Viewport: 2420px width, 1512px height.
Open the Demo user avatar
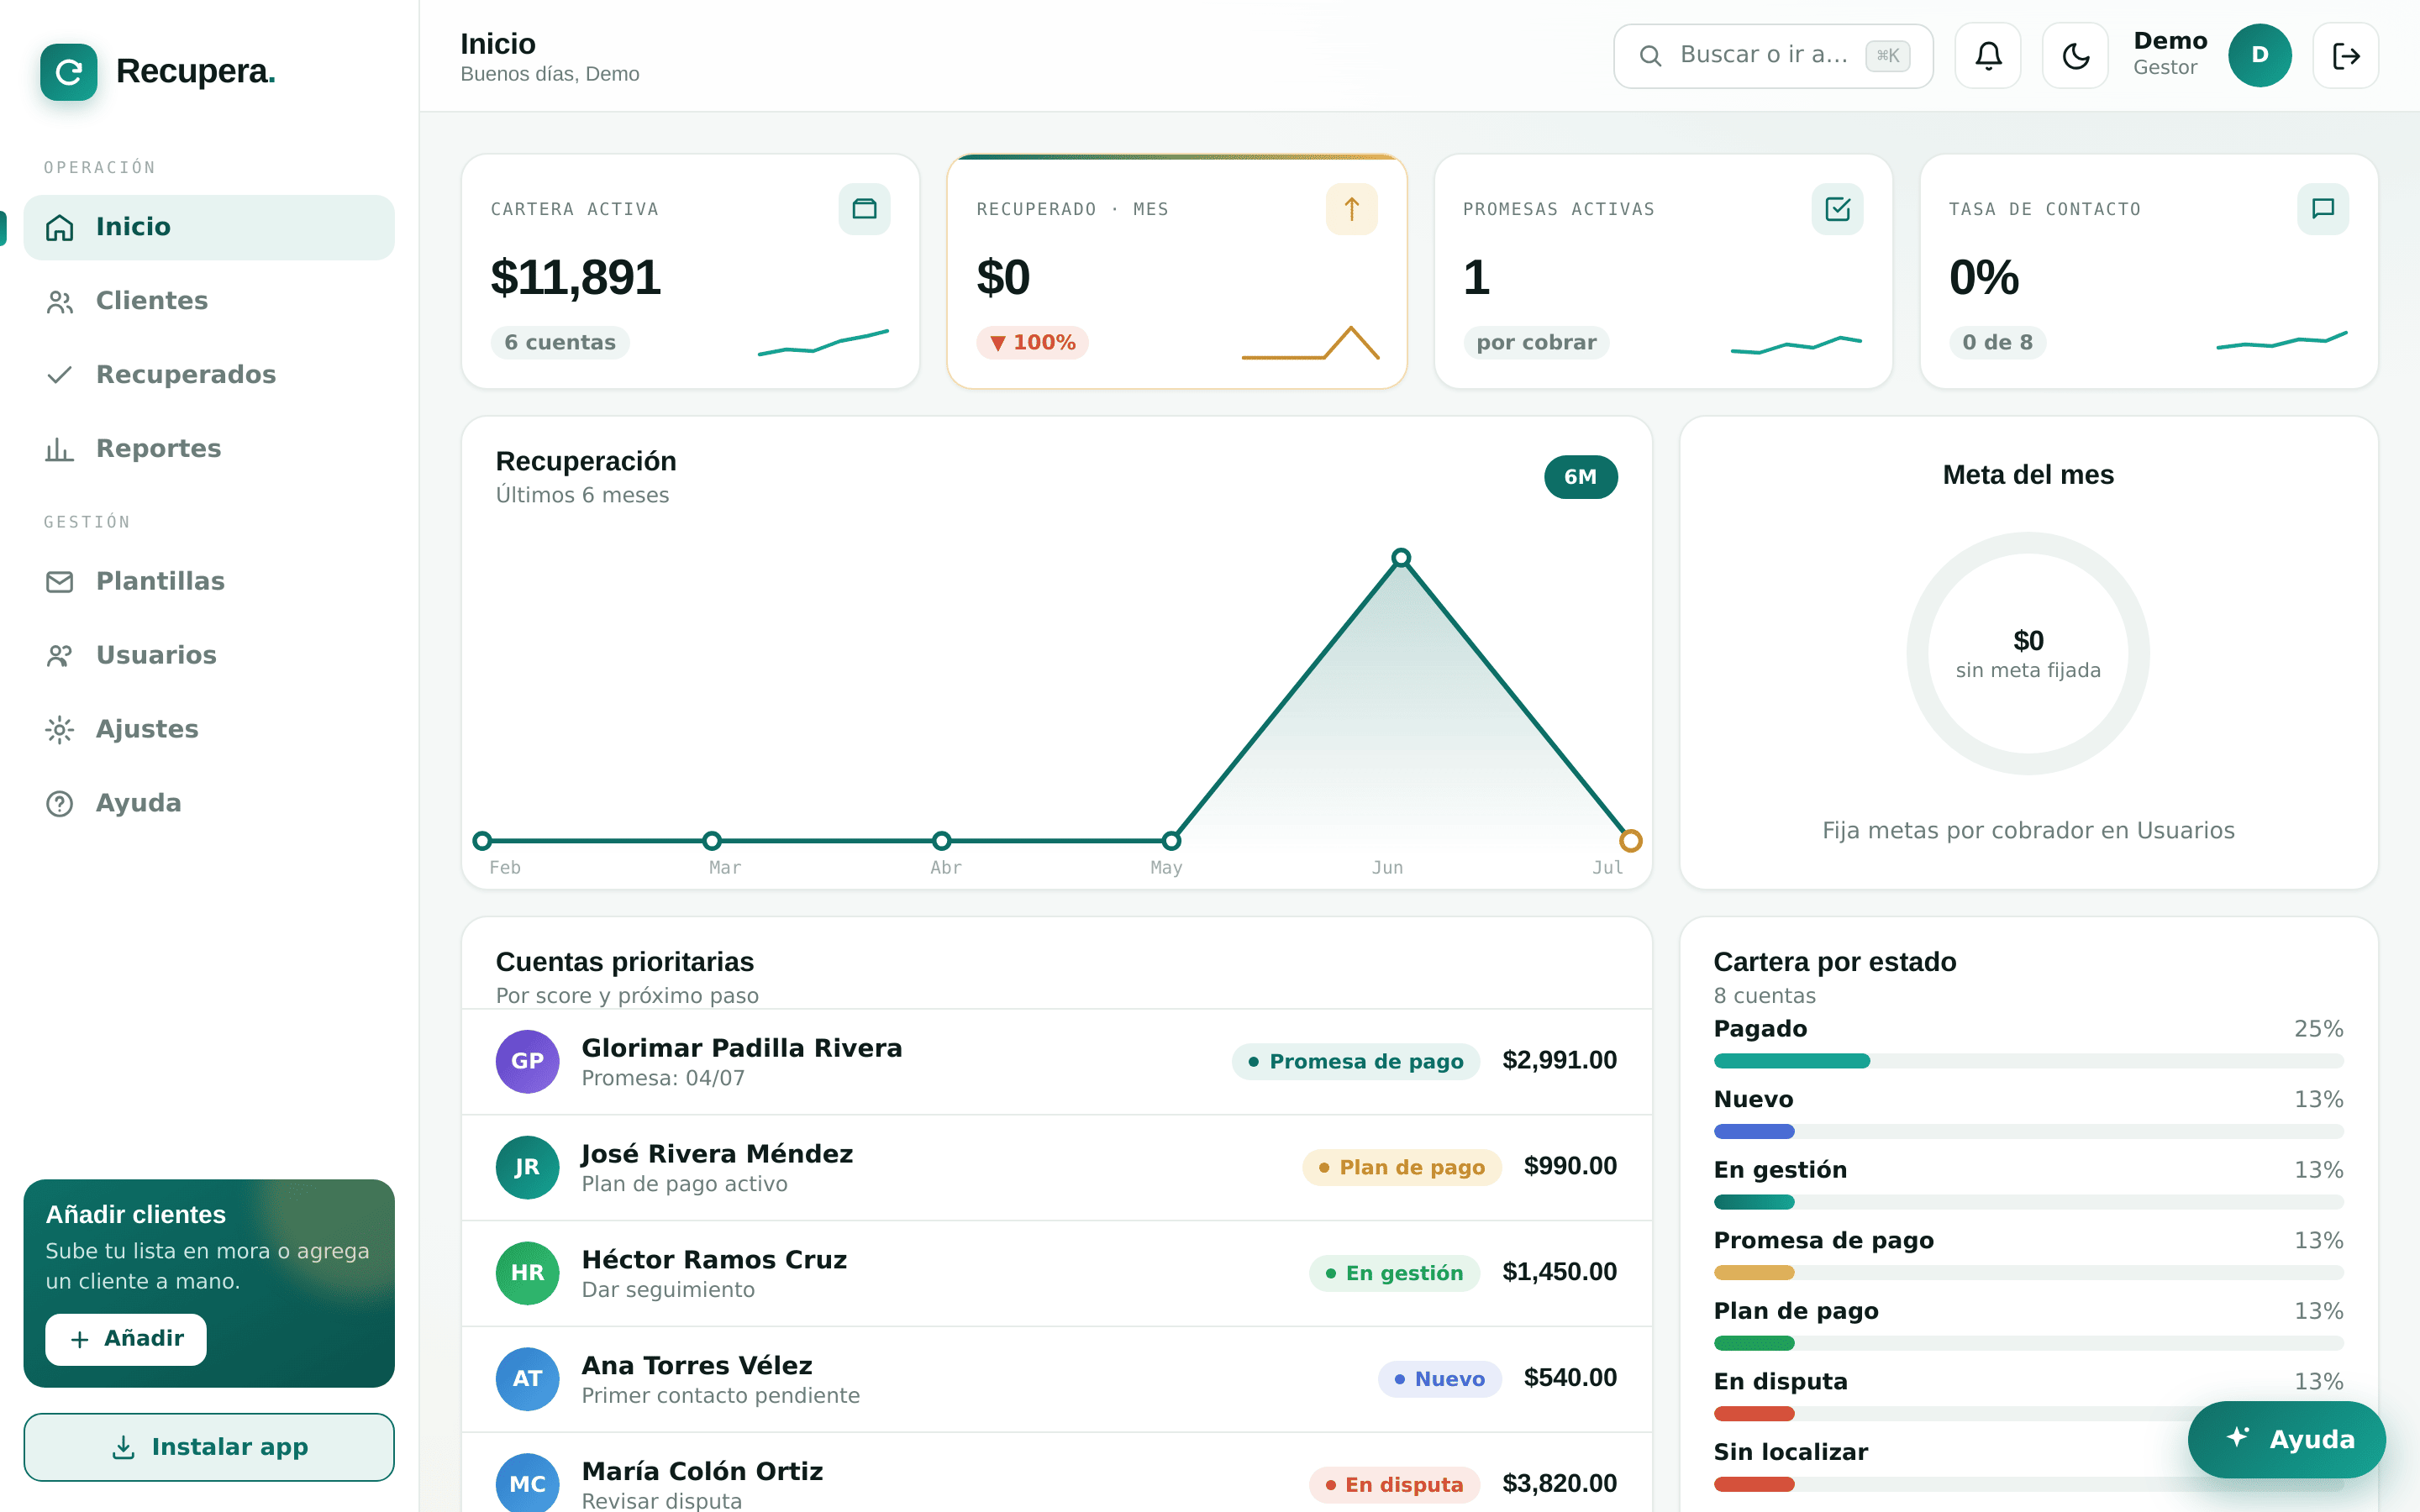[x=2260, y=56]
